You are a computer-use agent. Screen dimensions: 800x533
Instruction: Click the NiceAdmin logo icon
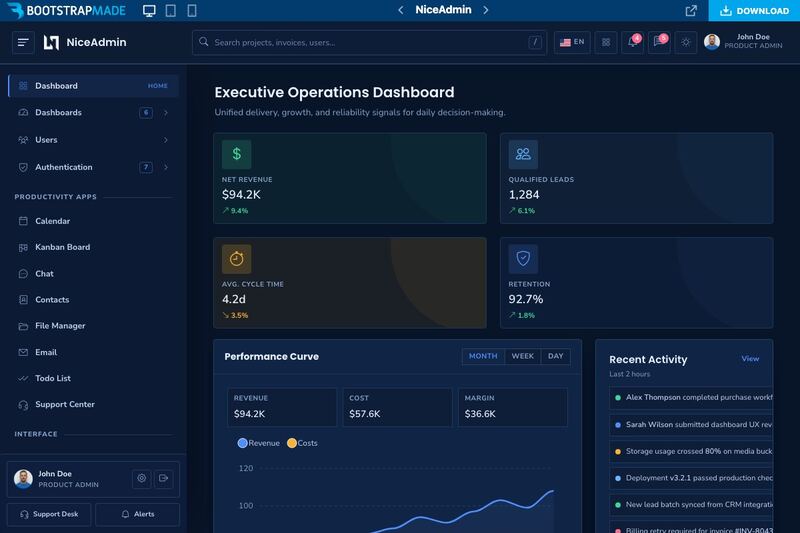pyautogui.click(x=51, y=42)
